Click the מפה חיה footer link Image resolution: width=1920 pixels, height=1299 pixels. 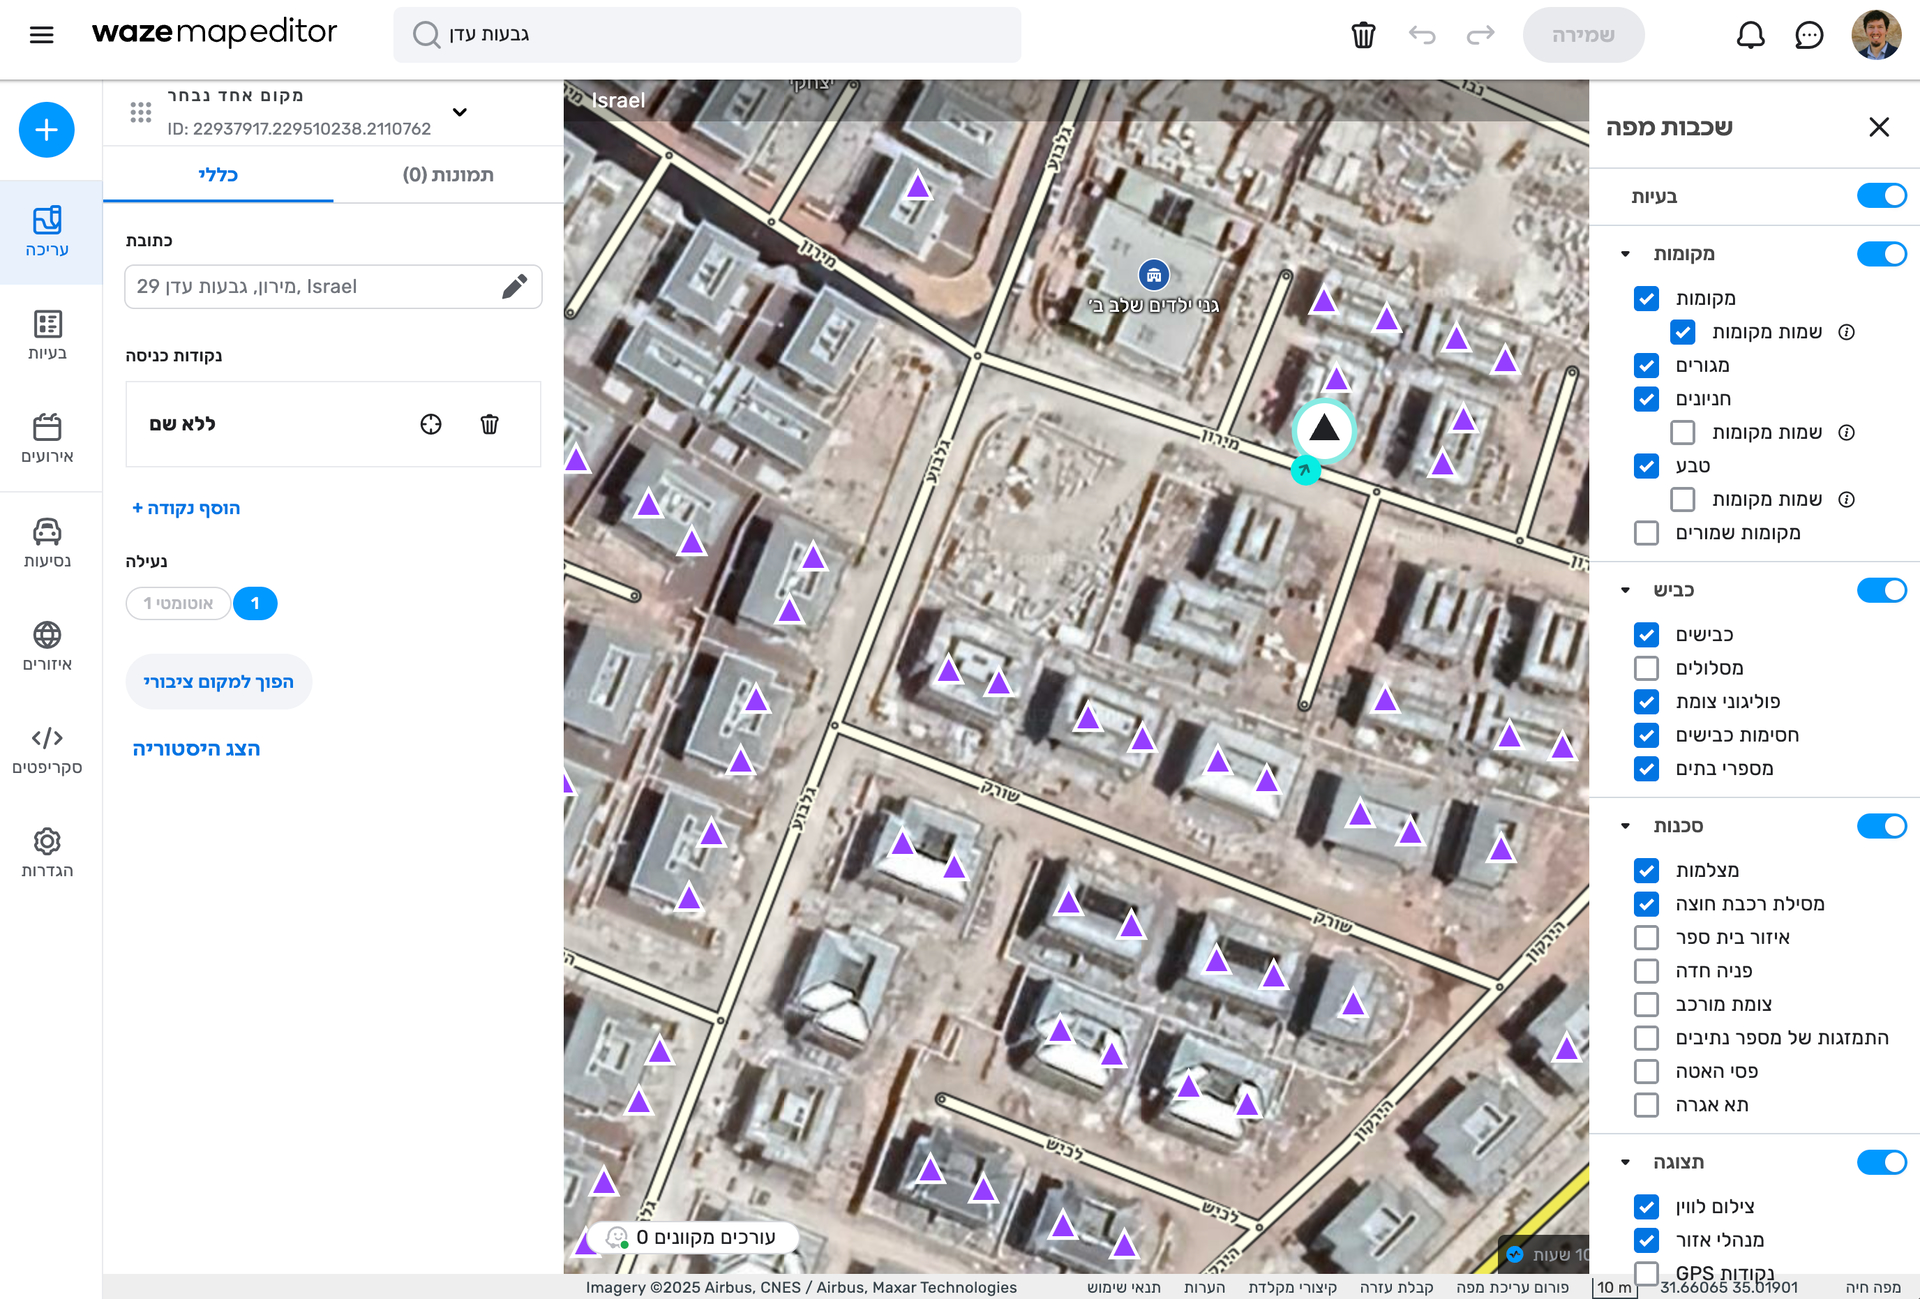[1873, 1288]
